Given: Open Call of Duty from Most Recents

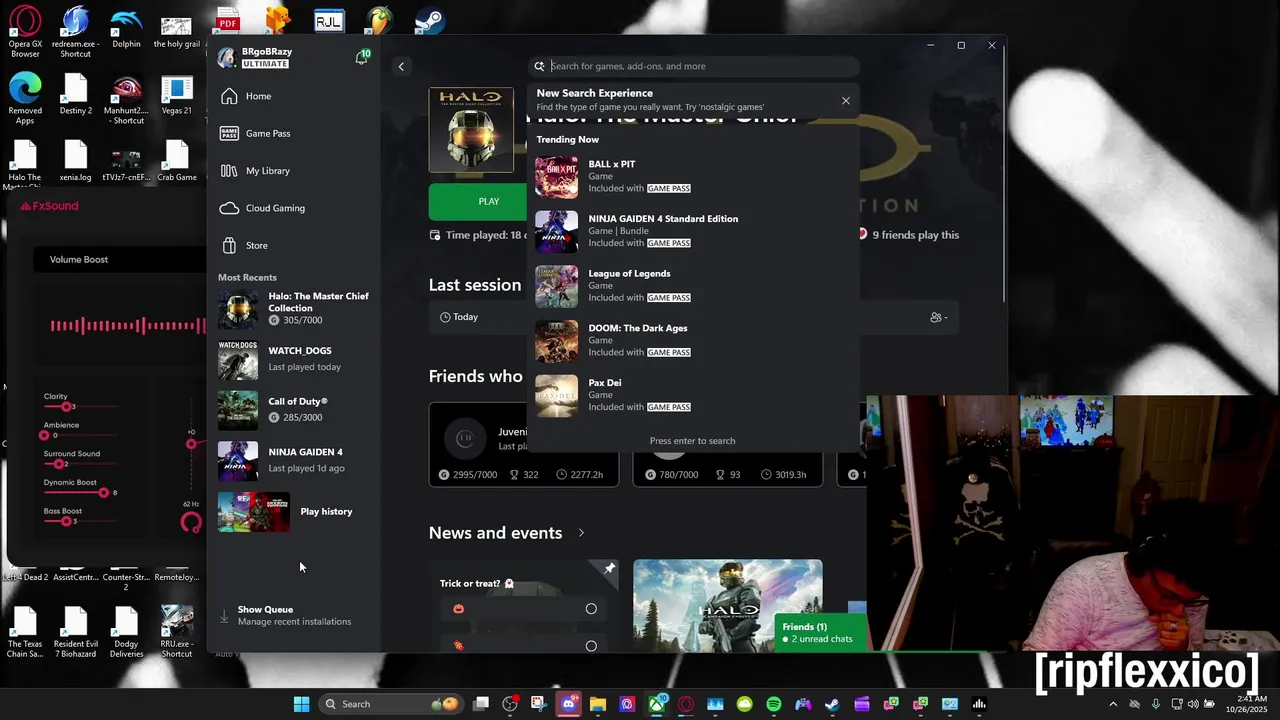Looking at the screenshot, I should coord(294,410).
